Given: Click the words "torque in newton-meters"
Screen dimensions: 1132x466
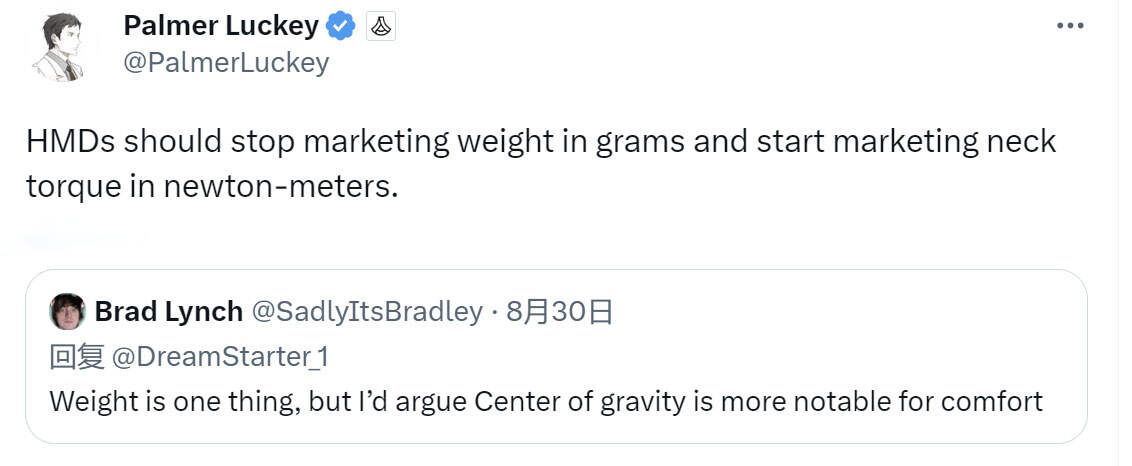Looking at the screenshot, I should click(212, 187).
